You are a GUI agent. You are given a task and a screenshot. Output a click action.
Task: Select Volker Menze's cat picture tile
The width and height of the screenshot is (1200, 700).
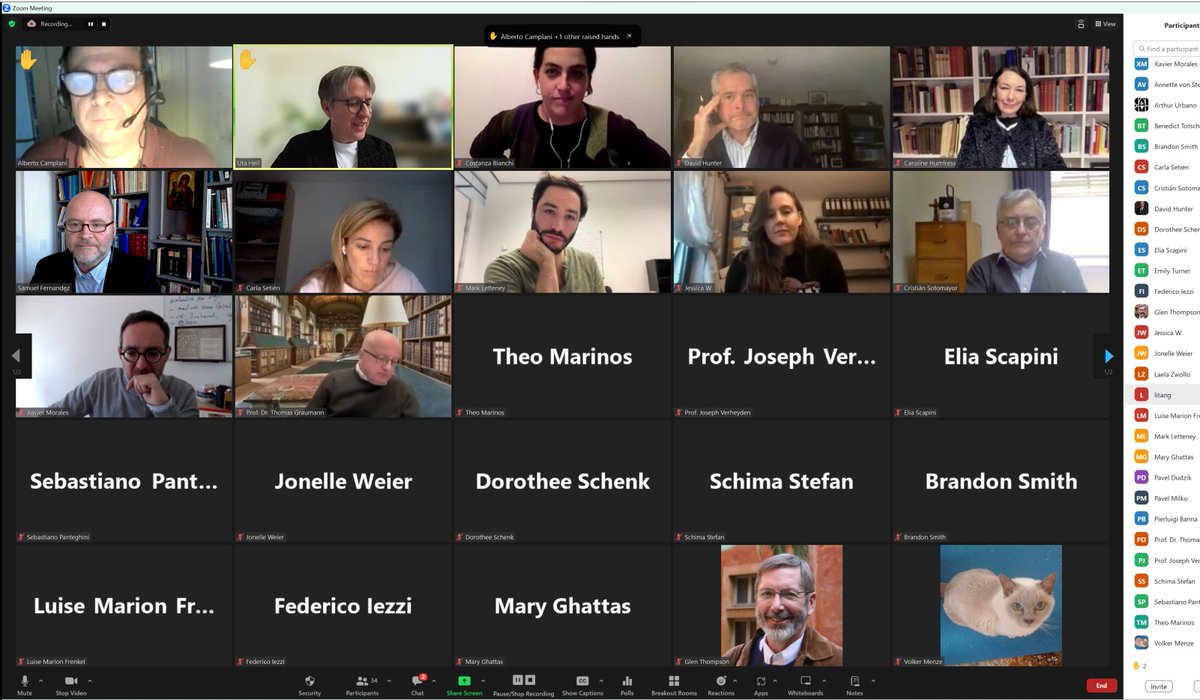pos(1001,606)
